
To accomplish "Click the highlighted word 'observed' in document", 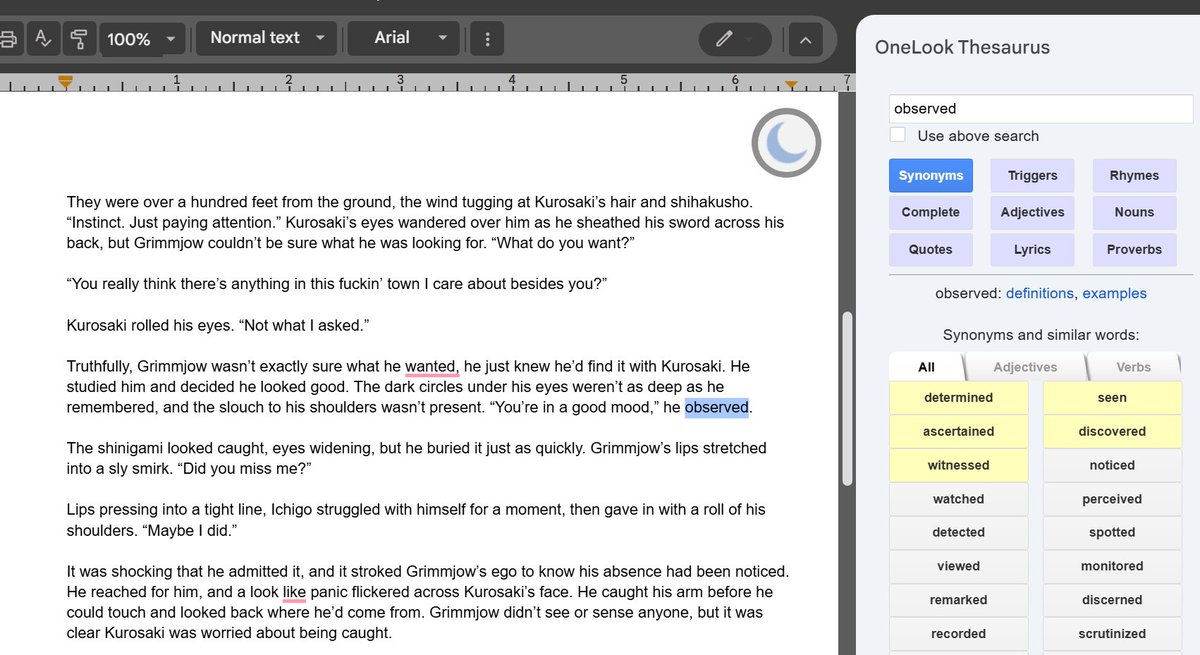I will 717,408.
